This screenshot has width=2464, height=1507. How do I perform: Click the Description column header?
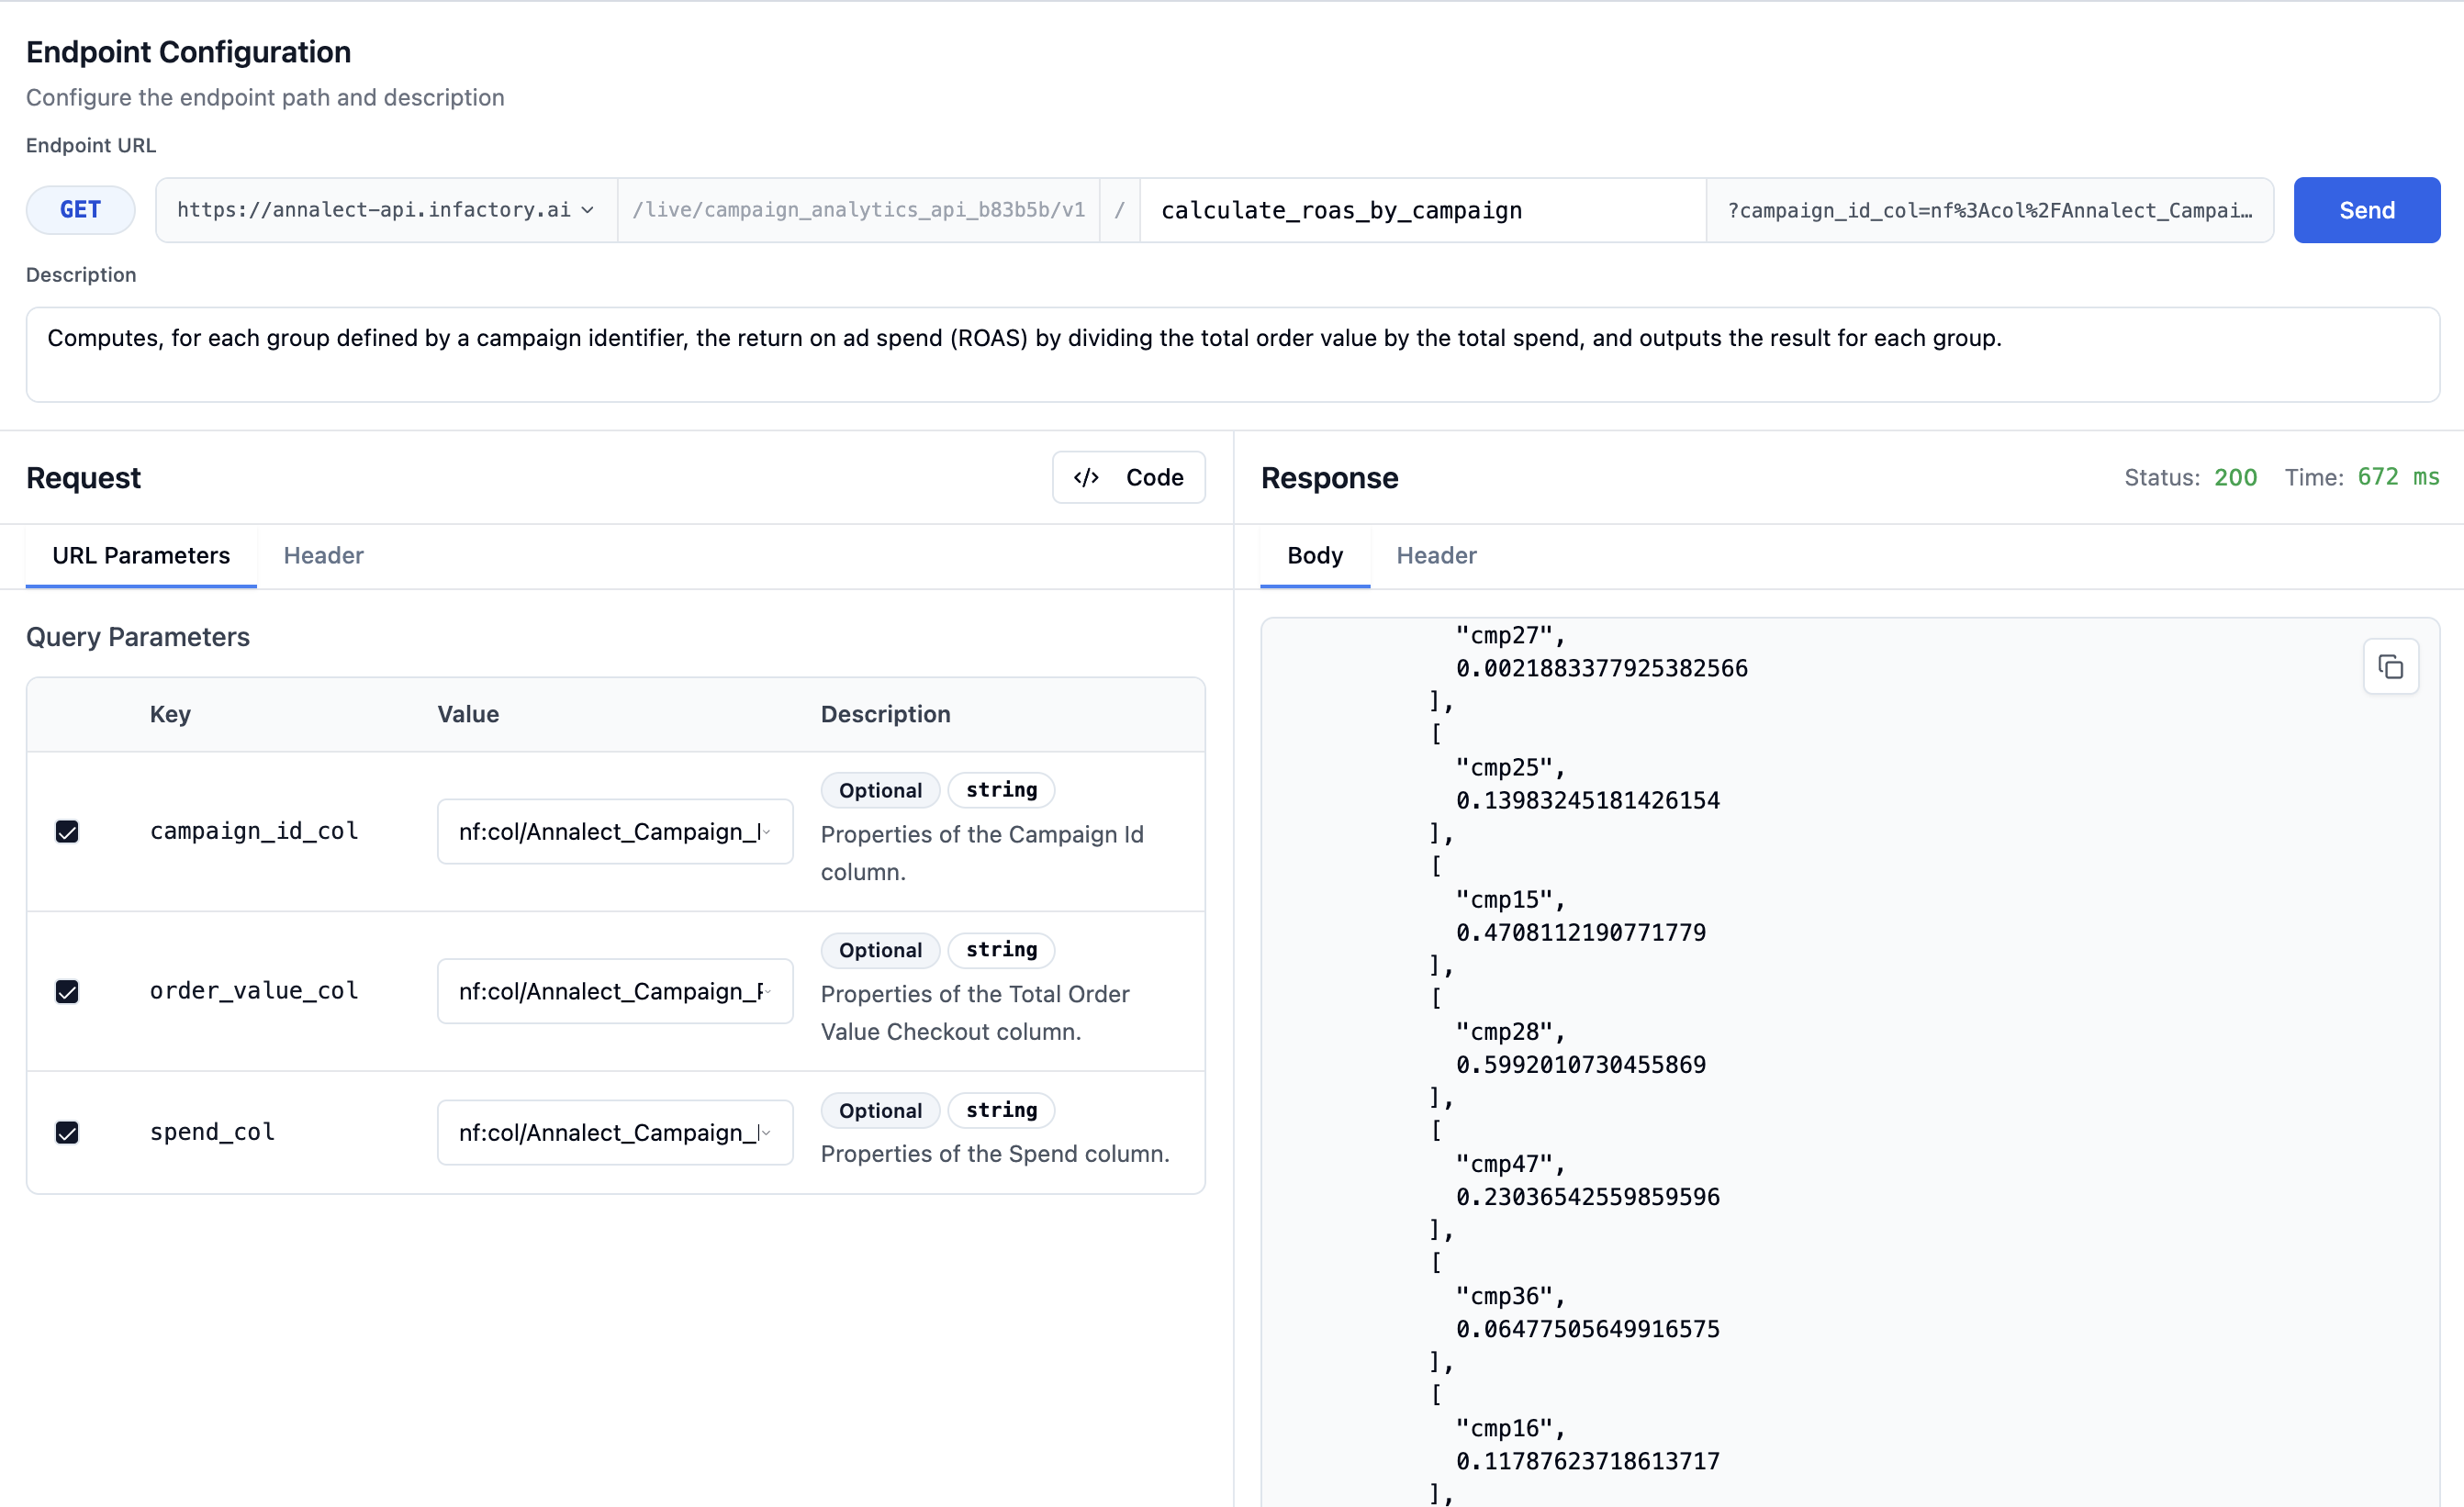click(885, 714)
